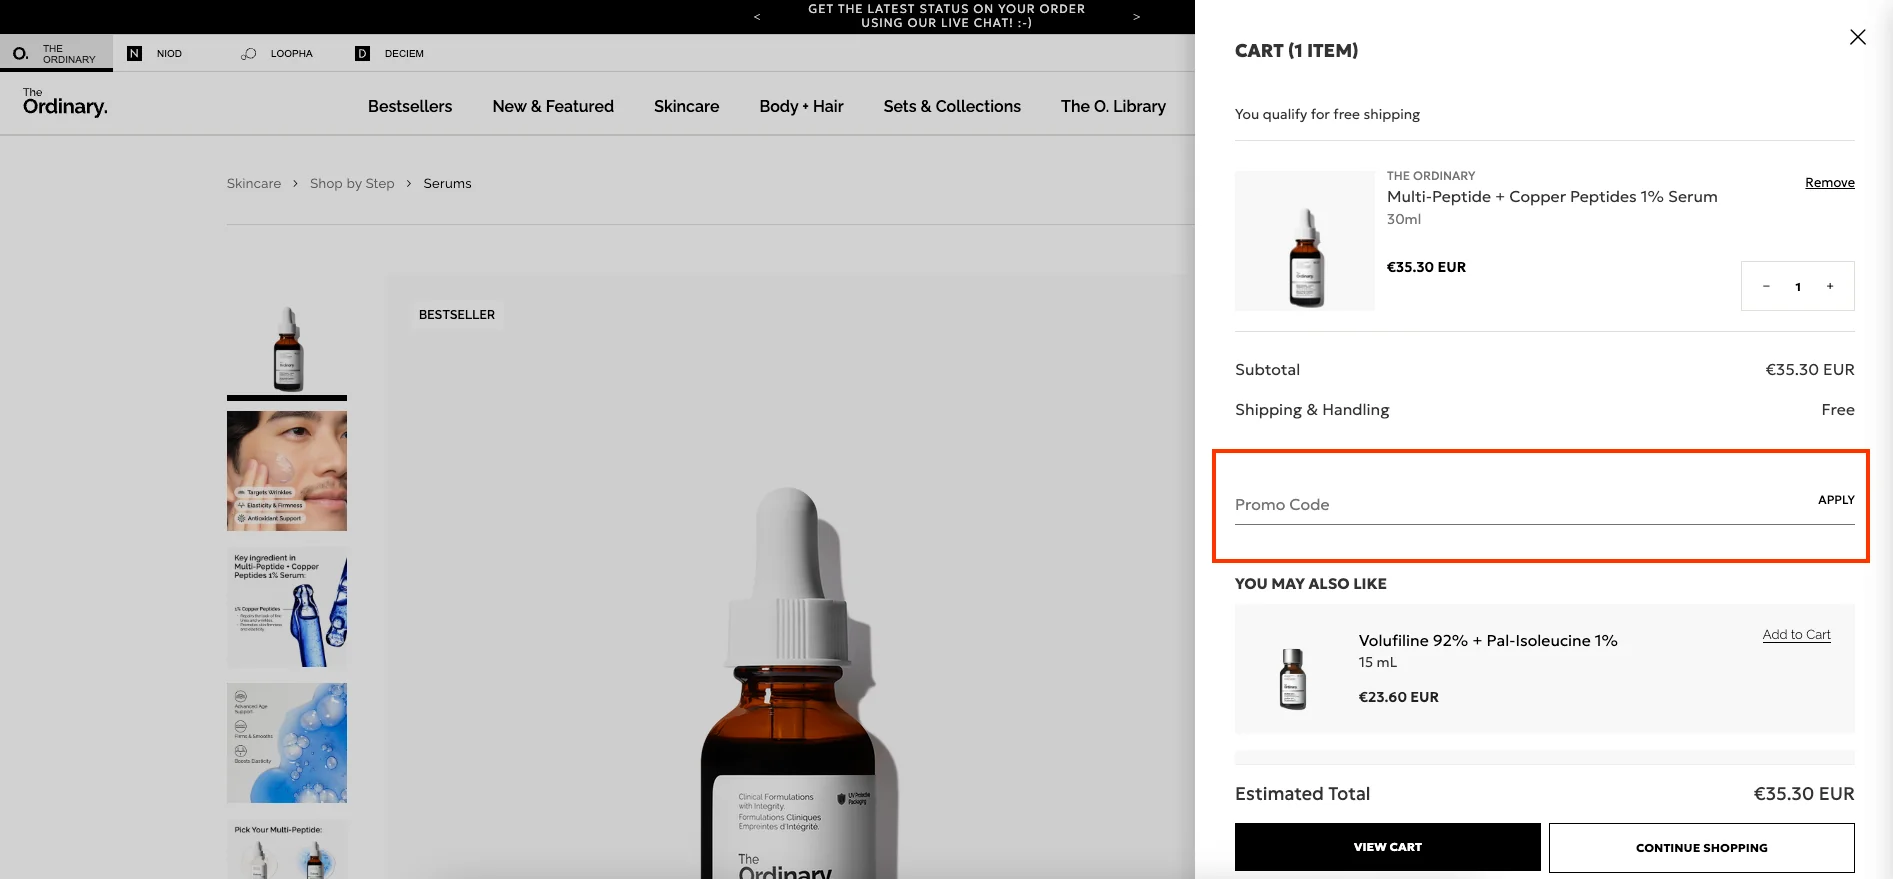1893x879 pixels.
Task: Add Volufiline 92% to cart
Action: click(x=1796, y=635)
